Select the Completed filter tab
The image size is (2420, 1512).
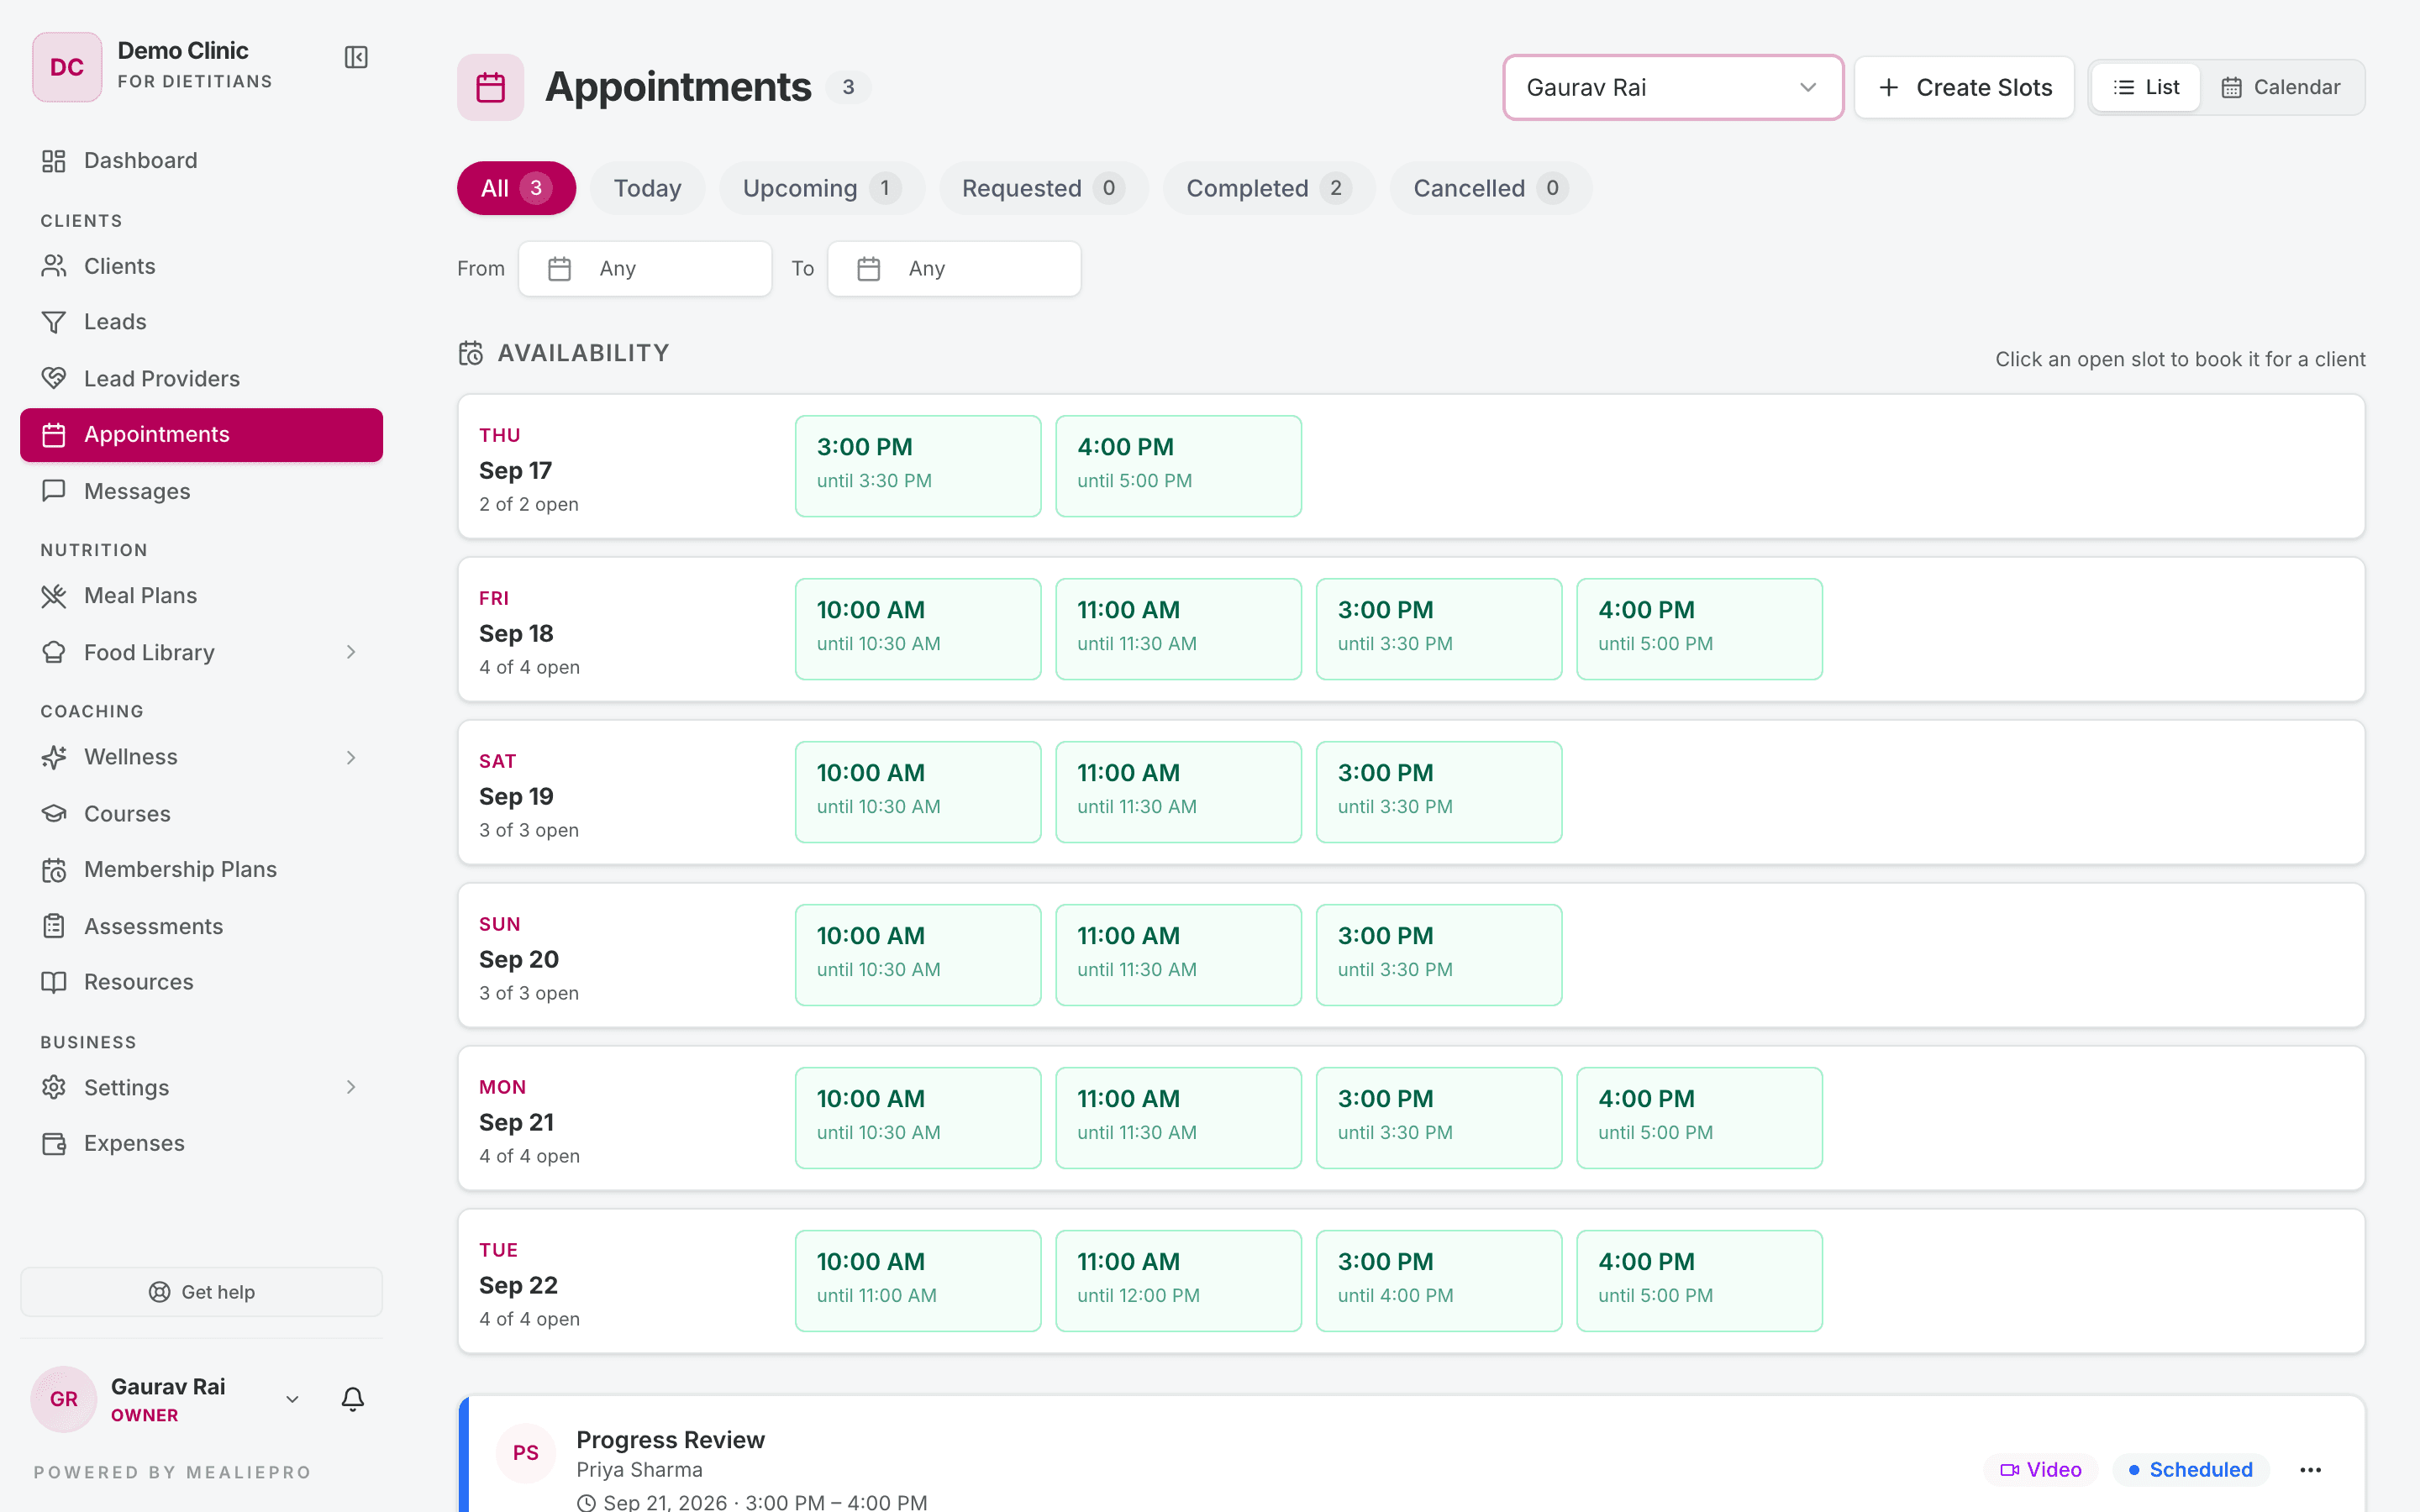1268,188
